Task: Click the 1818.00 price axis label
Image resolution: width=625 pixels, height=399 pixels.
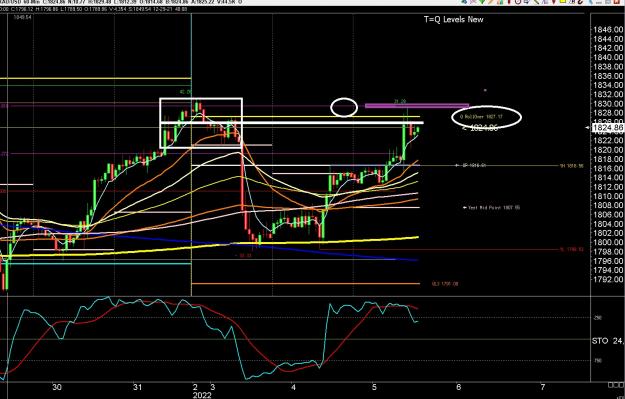Action: coord(608,159)
